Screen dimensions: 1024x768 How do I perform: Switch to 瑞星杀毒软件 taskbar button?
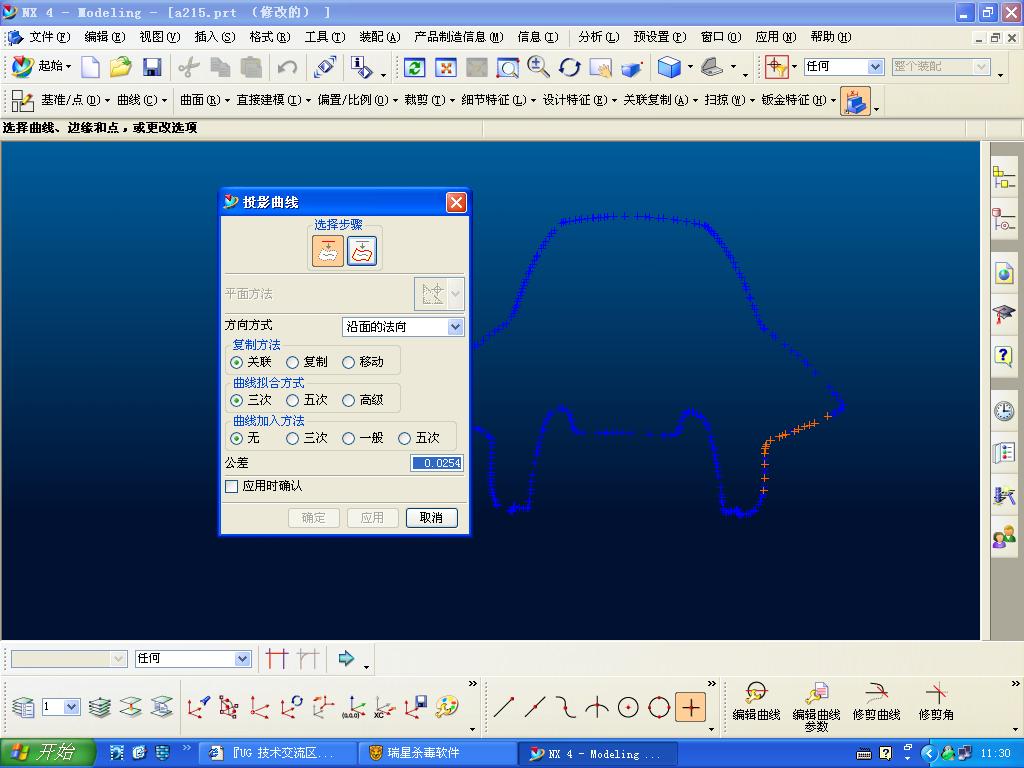point(436,753)
